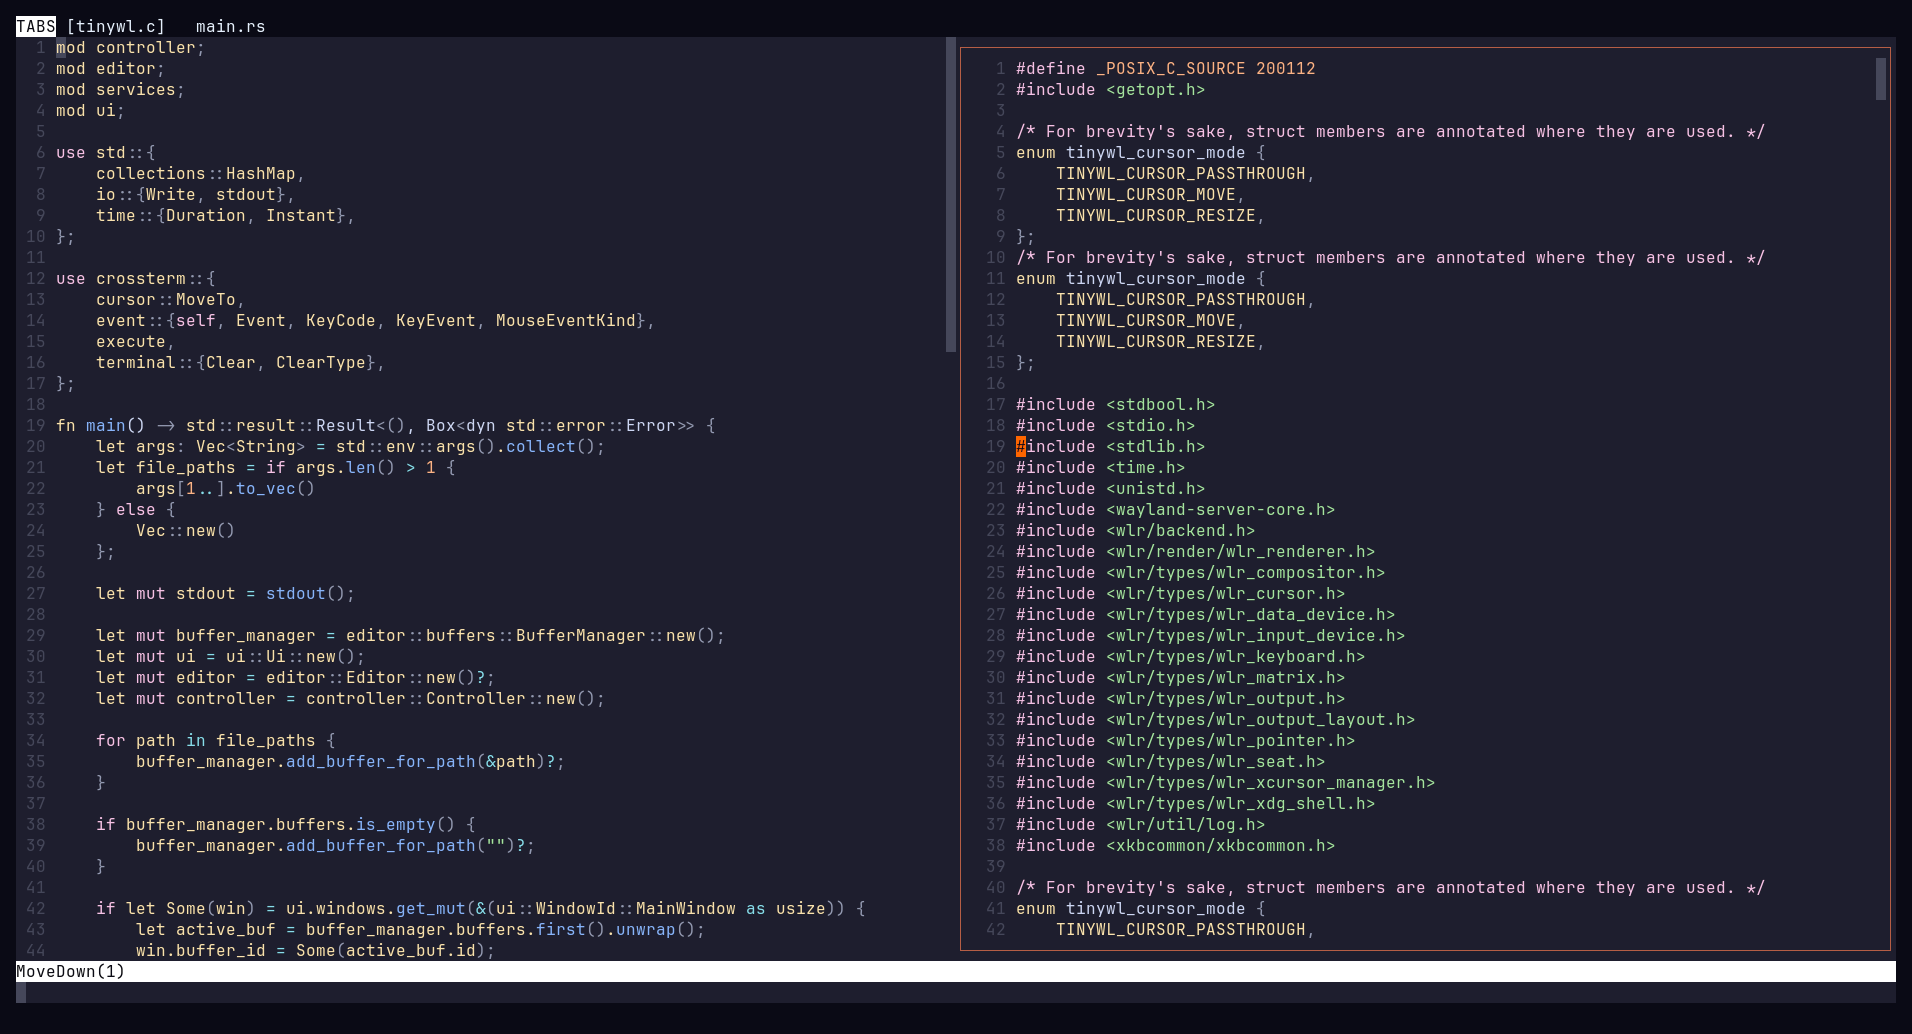Click the right pane scrollbar thumb
Viewport: 1912px width, 1034px height.
click(1881, 79)
